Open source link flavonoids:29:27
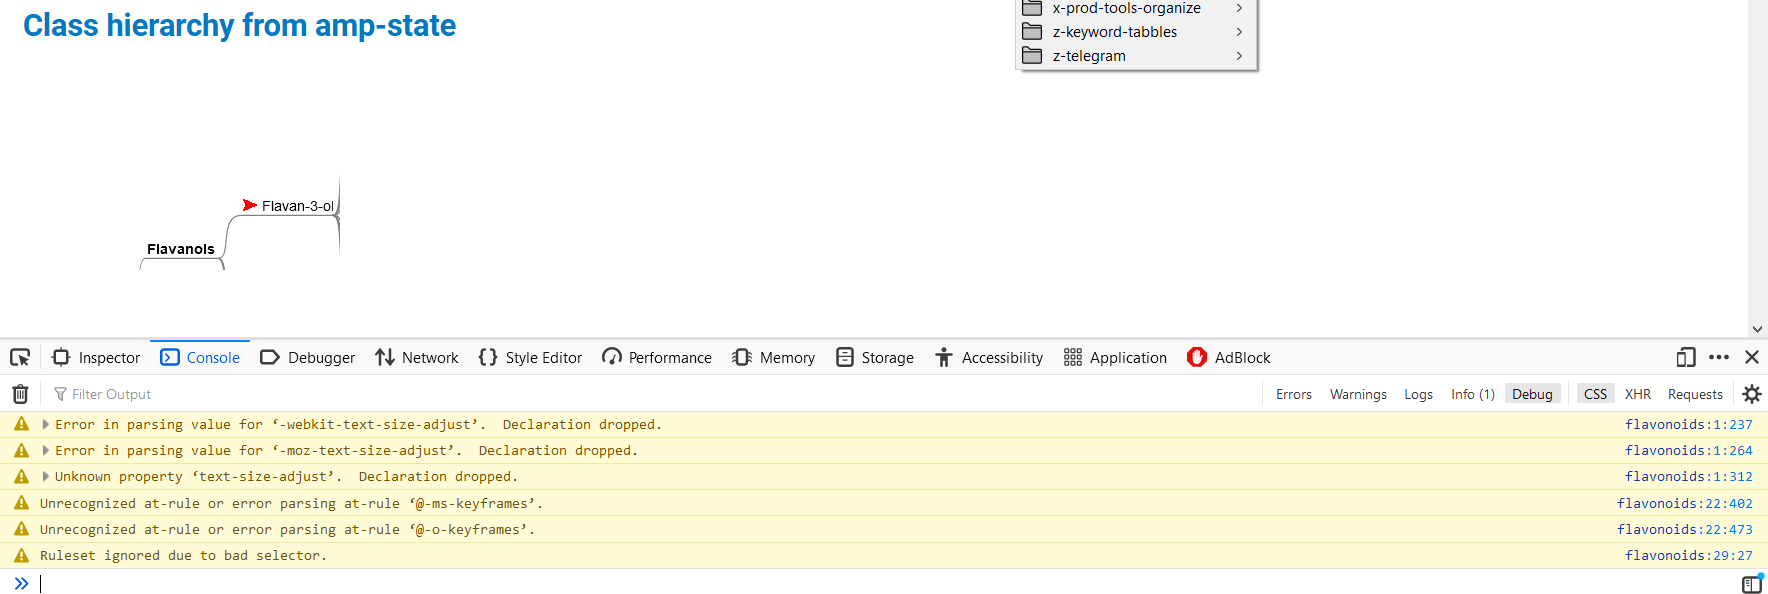Screen dimensions: 1768x594 [1688, 555]
